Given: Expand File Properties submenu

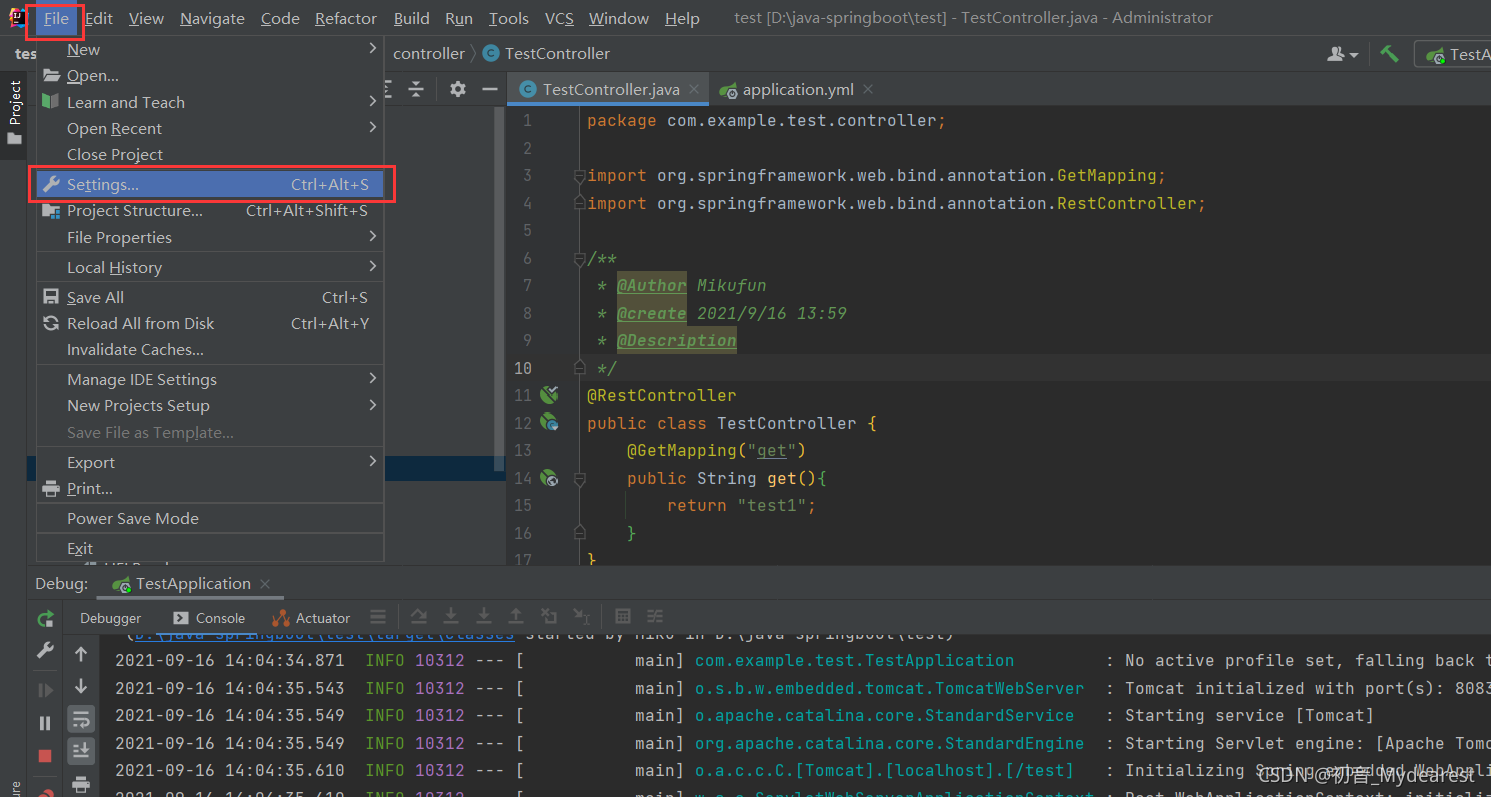Looking at the screenshot, I should tap(210, 238).
